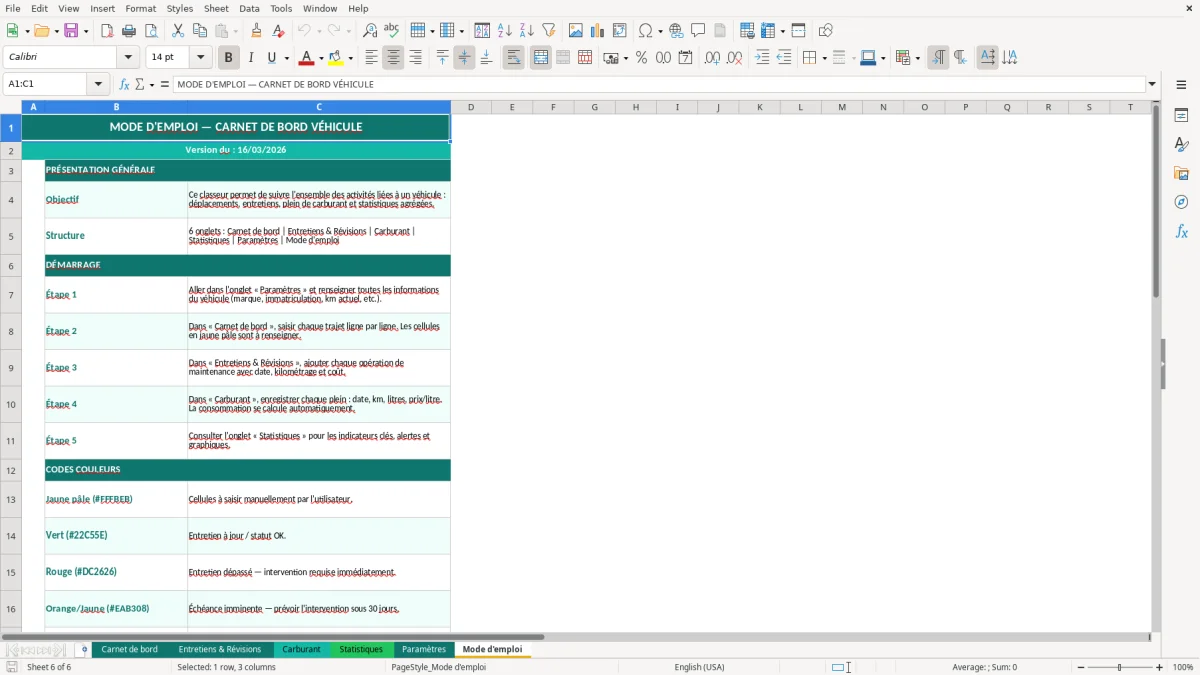Click the Save document icon
This screenshot has width=1200, height=675.
(71, 31)
